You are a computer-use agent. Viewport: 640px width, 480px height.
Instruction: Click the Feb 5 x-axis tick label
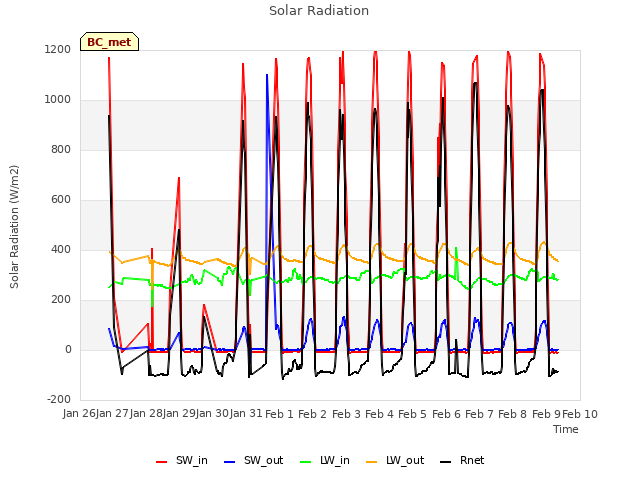(x=413, y=414)
